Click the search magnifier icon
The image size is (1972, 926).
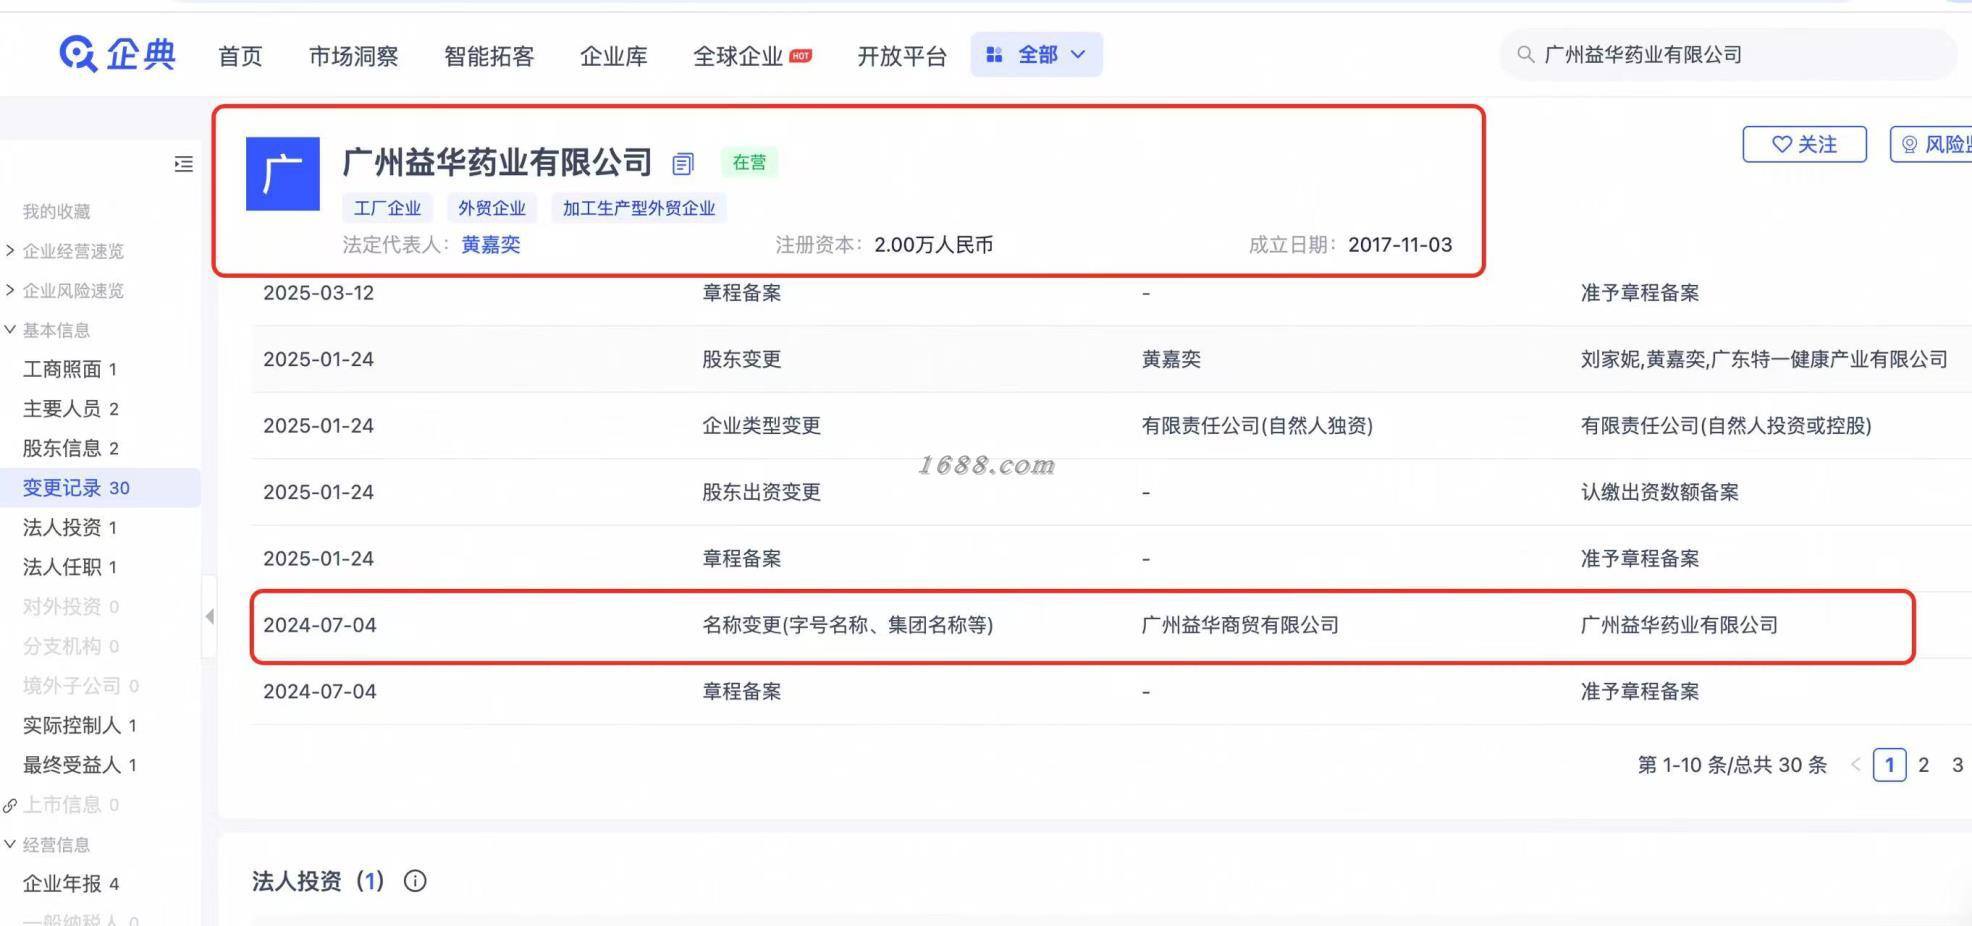(x=1526, y=54)
